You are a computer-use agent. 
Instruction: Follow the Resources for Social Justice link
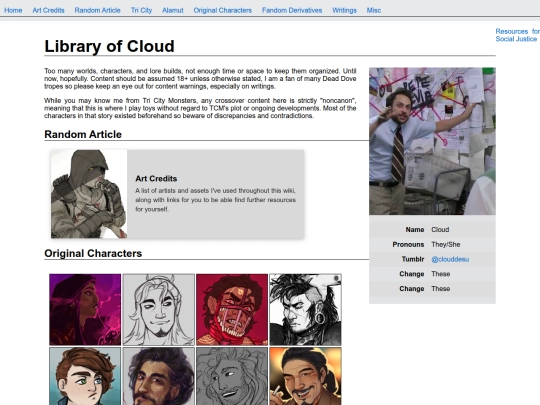click(517, 35)
